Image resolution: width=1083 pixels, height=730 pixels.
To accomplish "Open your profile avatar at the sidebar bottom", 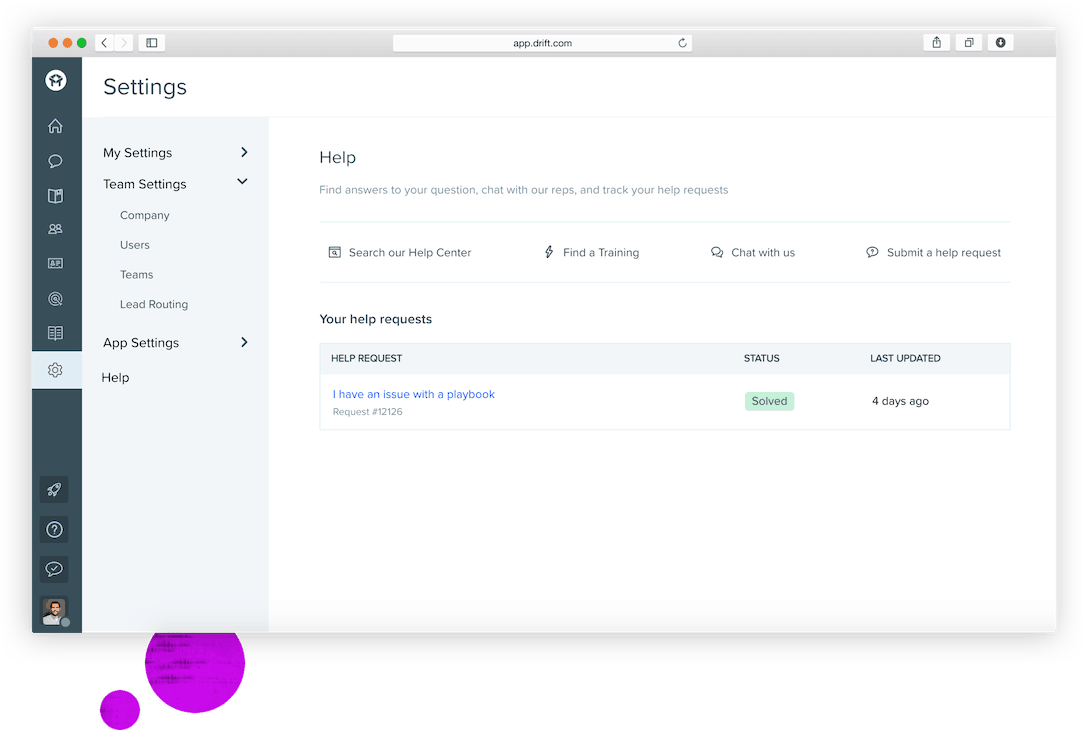I will point(53,611).
